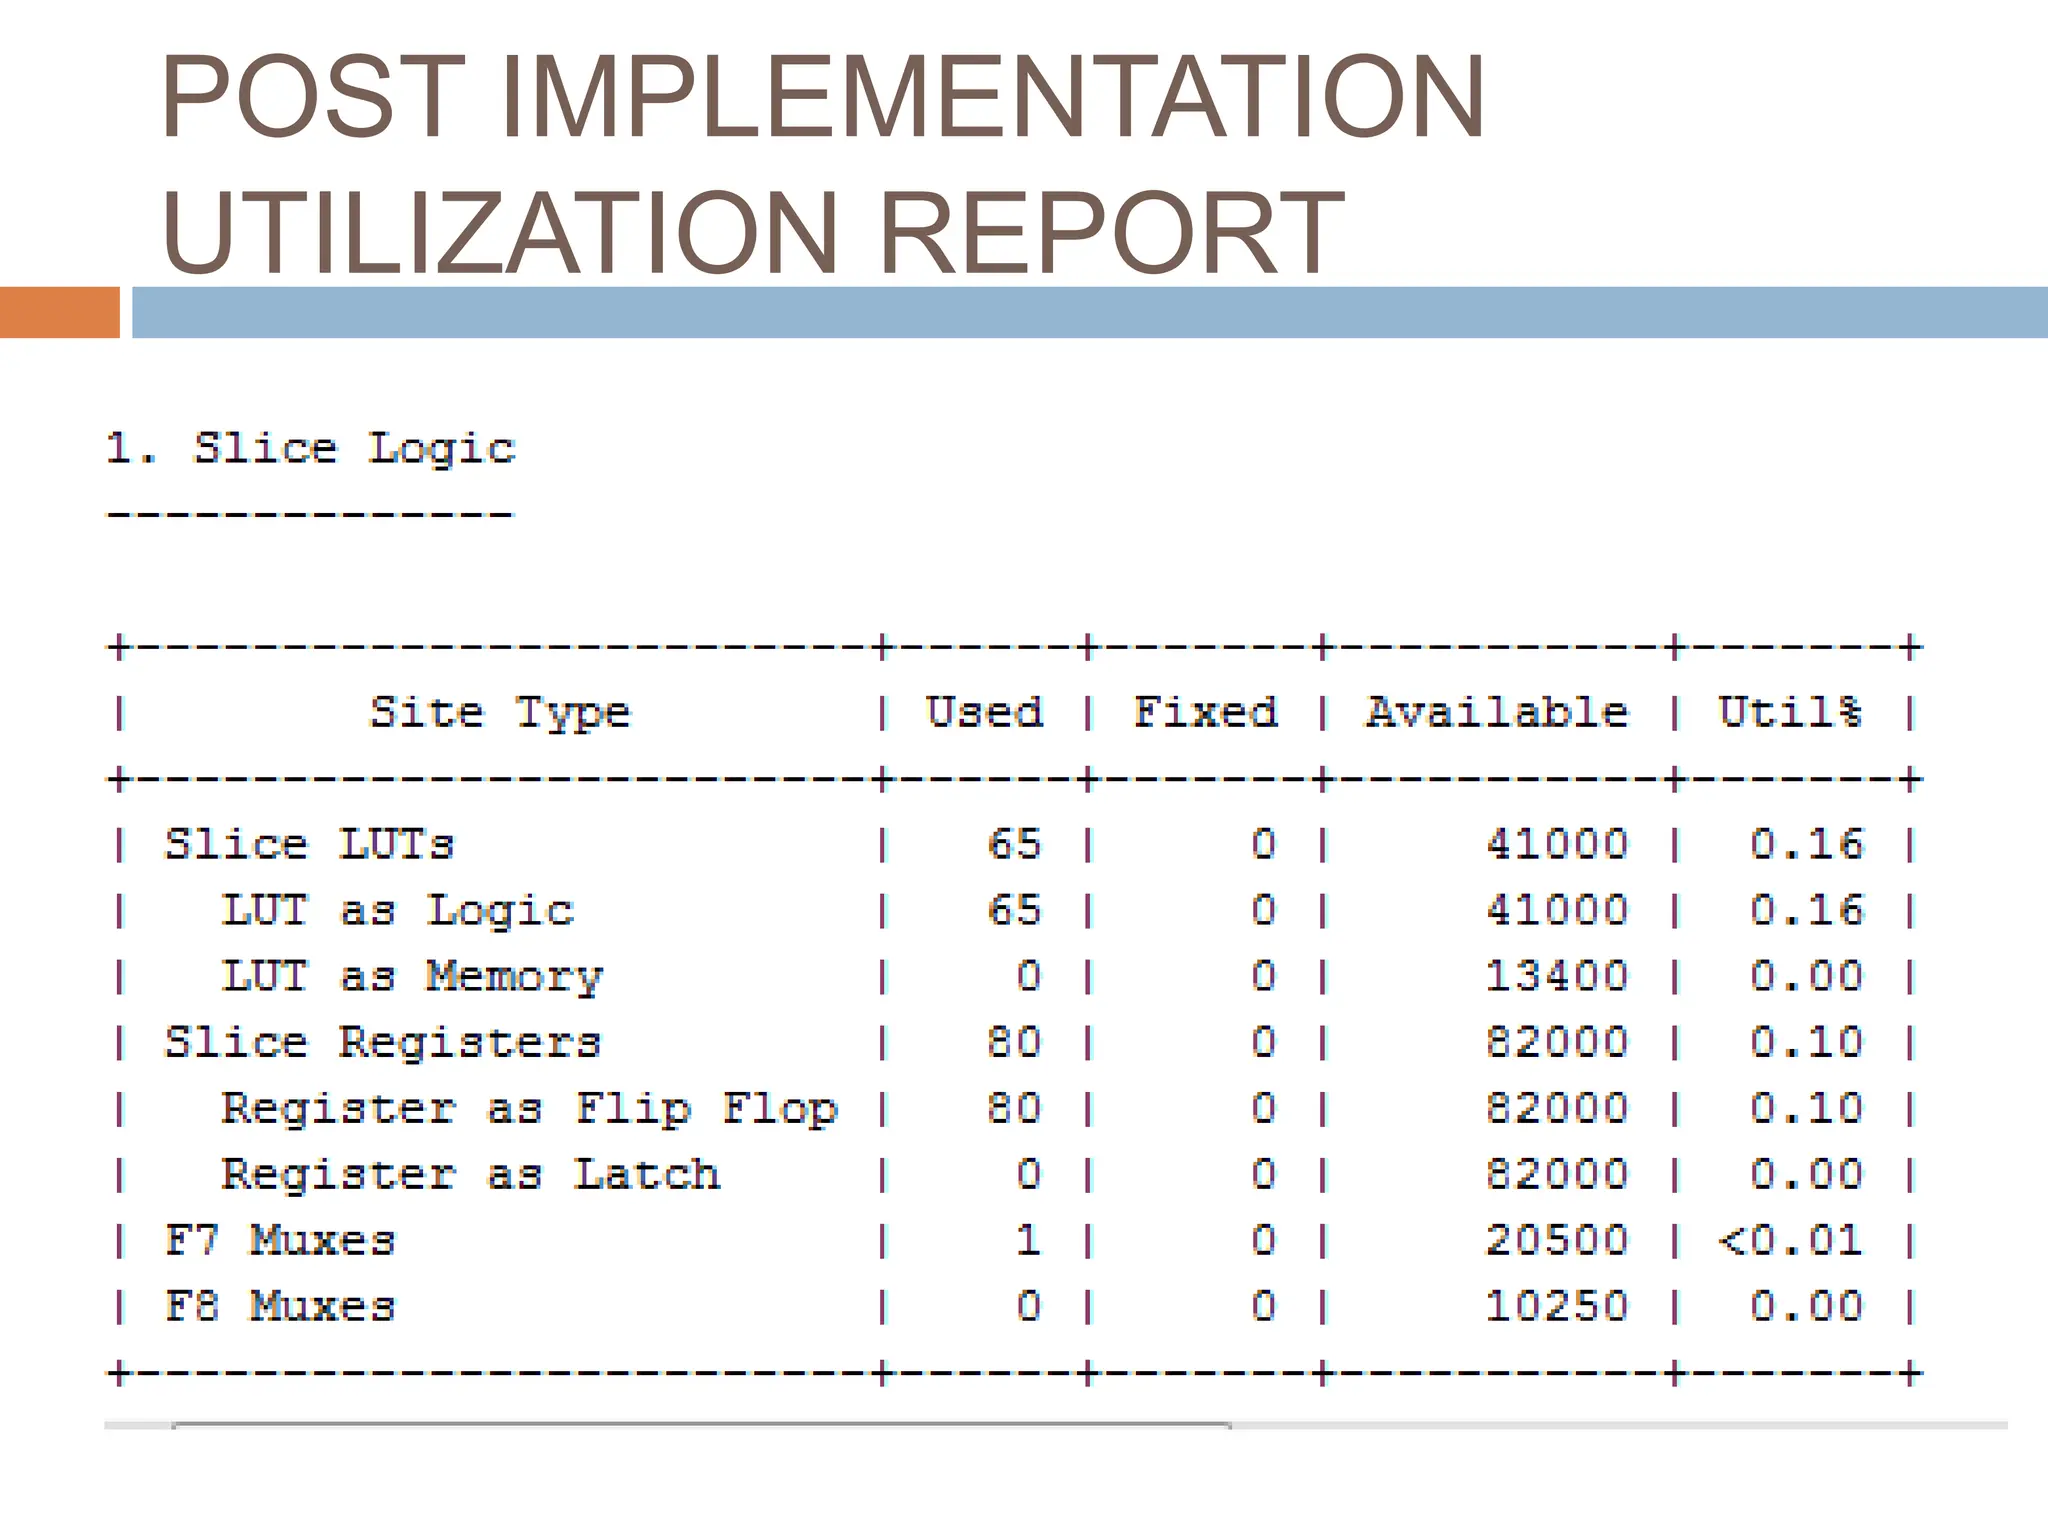The image size is (2048, 1536).
Task: Select the 'LUT as Memory' row label
Action: pyautogui.click(x=412, y=977)
